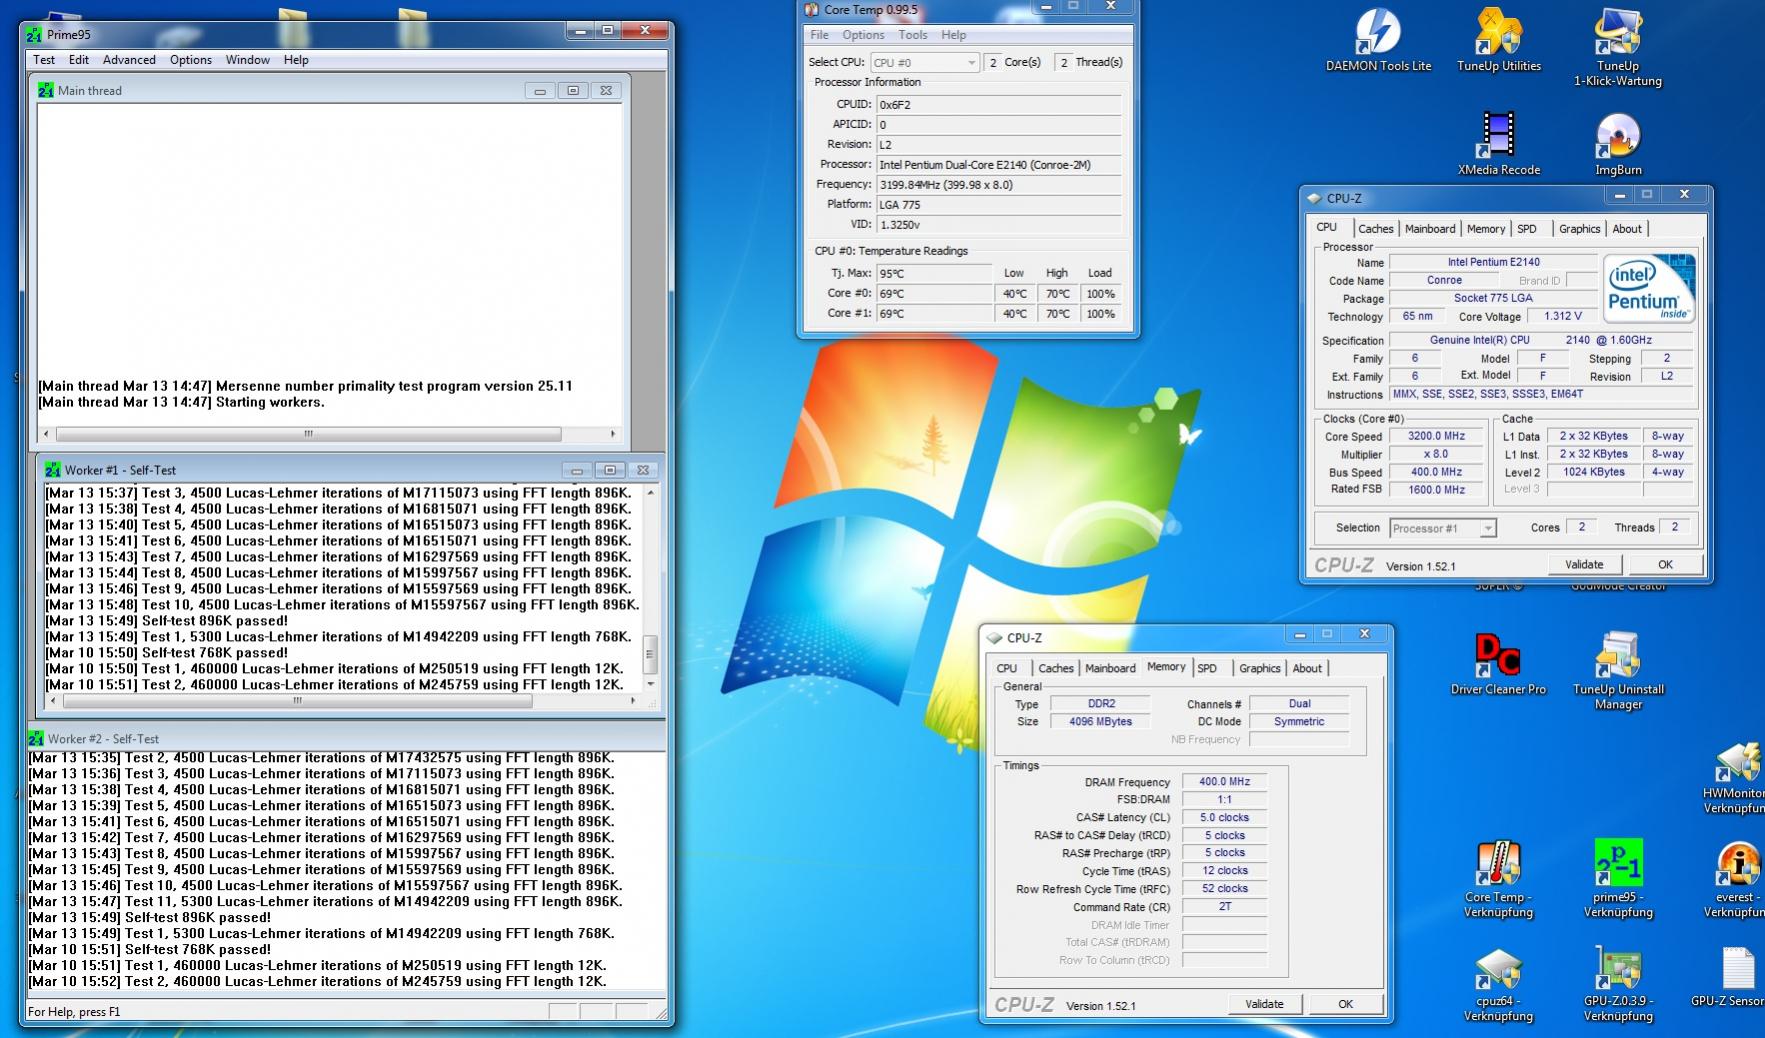Viewport: 1765px width, 1038px height.
Task: Click the Intel Pentium inside logo
Action: point(1649,288)
